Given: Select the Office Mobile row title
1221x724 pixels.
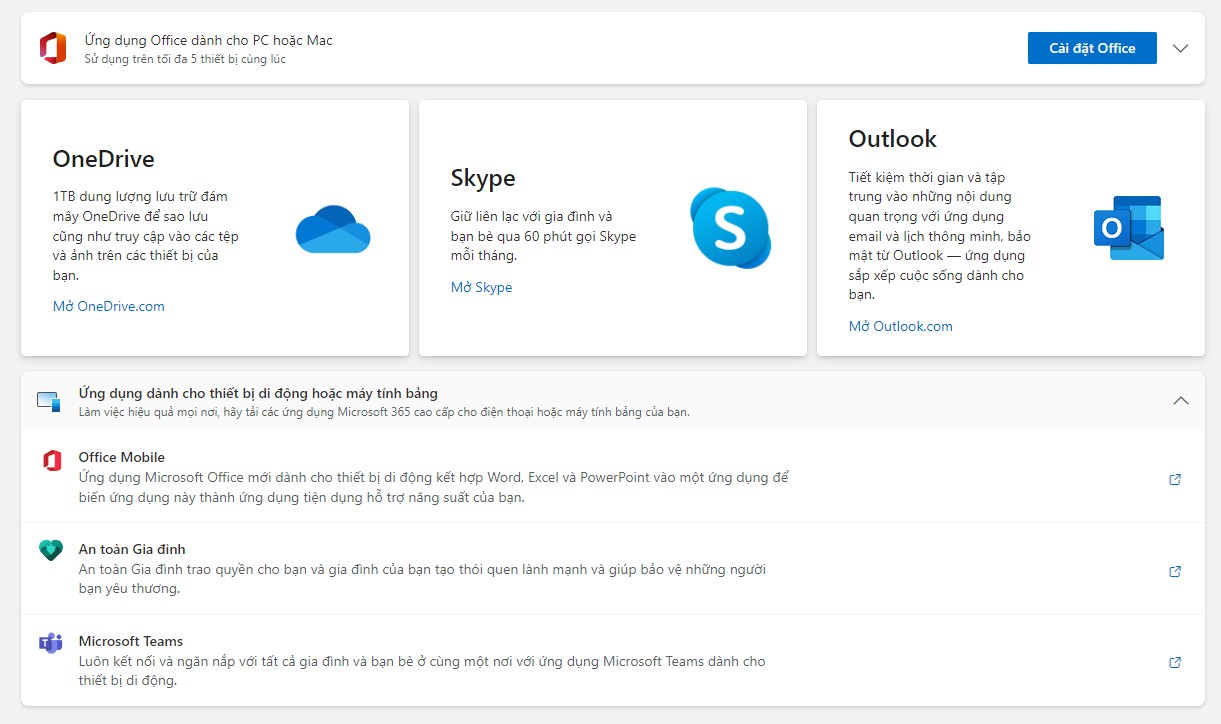Looking at the screenshot, I should coord(122,457).
